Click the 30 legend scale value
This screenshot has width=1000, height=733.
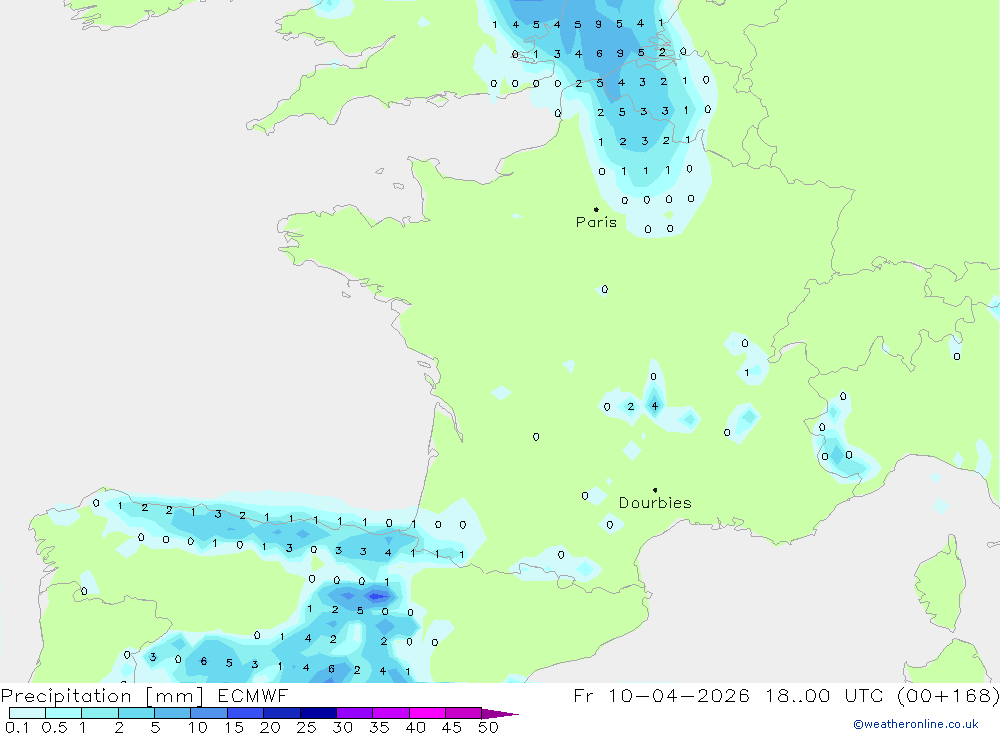342,727
